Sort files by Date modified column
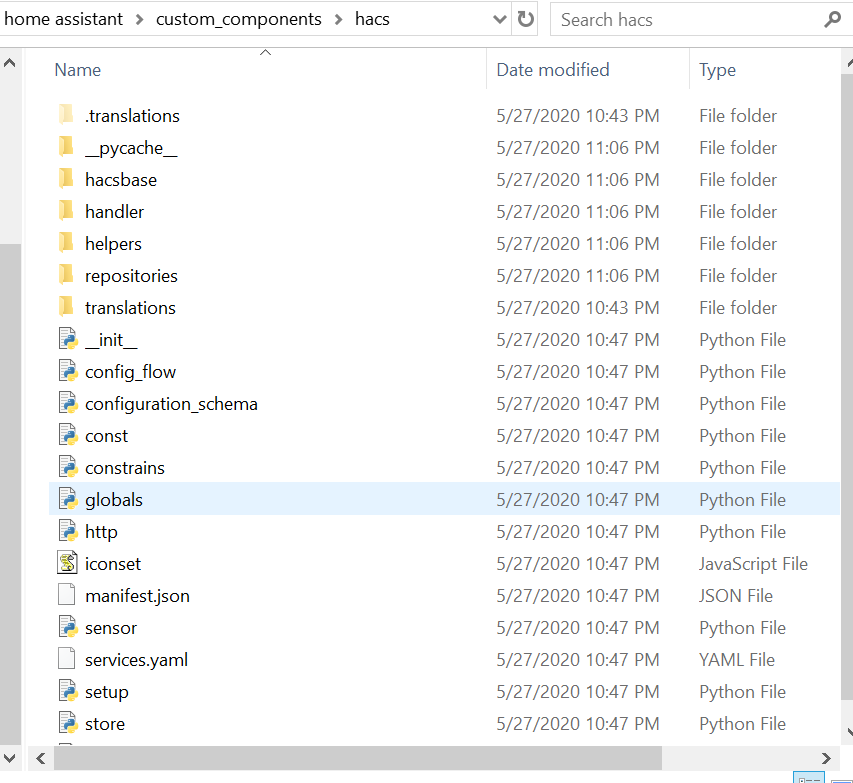Viewport: 853px width, 783px height. point(552,69)
